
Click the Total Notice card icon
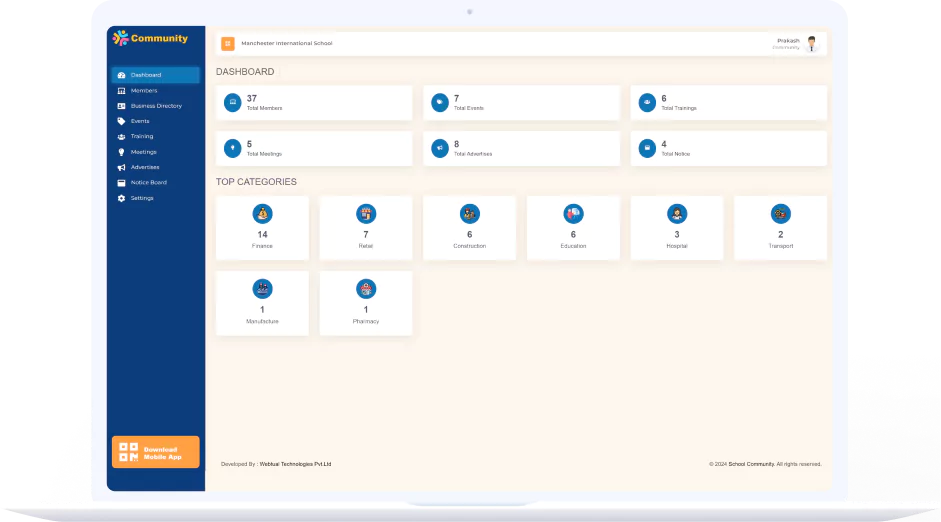coord(647,148)
